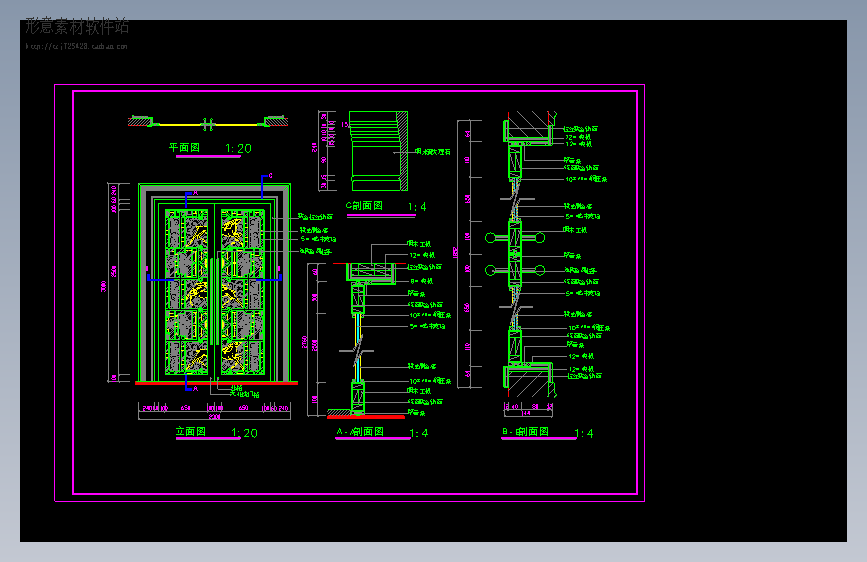Click the C剖面图 title label
The height and width of the screenshot is (562, 867).
tap(364, 206)
